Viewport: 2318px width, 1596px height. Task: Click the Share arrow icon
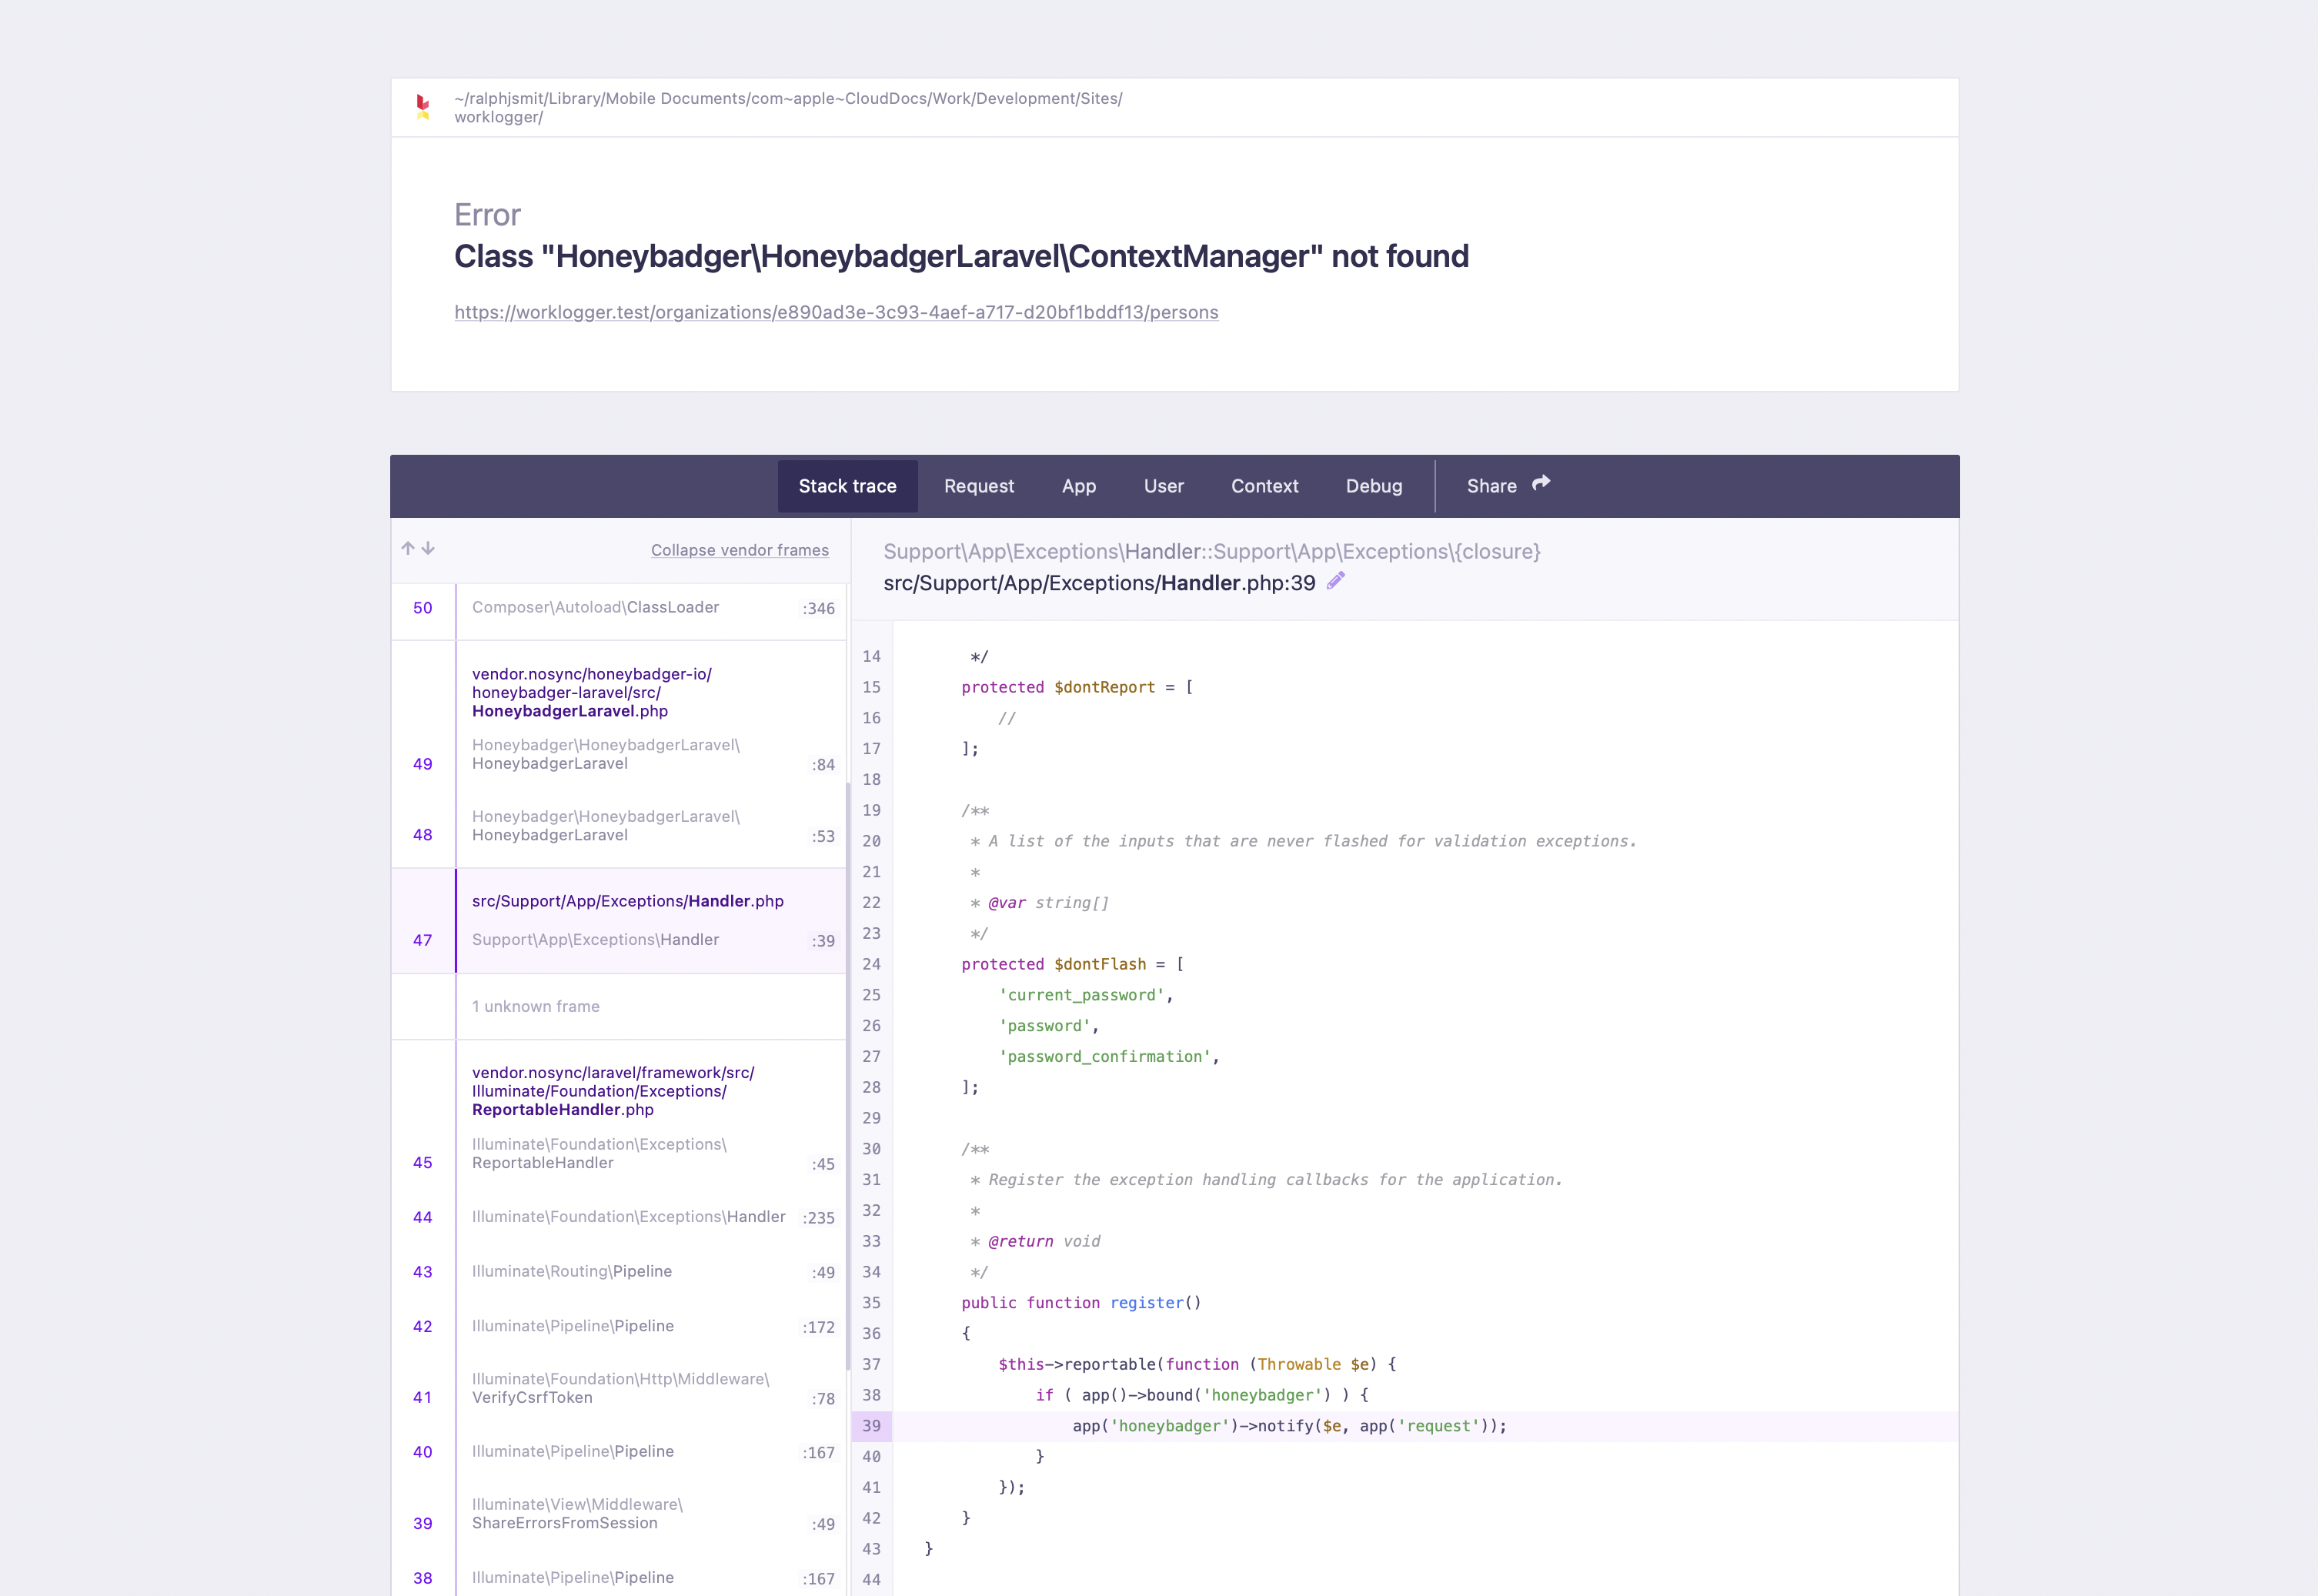click(1541, 484)
